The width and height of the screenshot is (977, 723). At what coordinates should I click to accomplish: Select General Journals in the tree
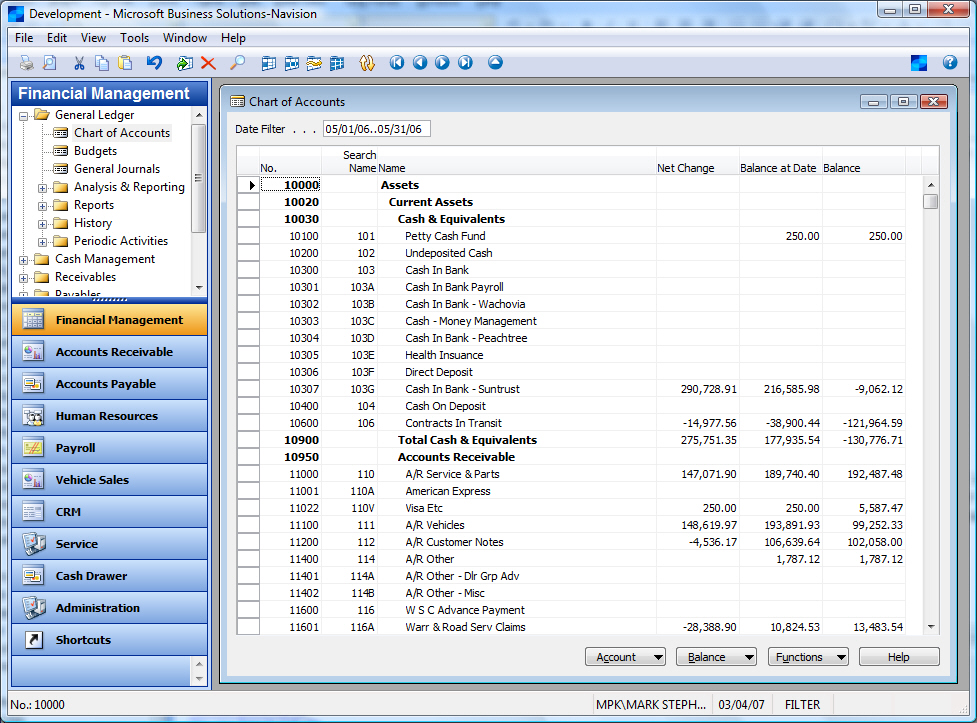(x=117, y=169)
